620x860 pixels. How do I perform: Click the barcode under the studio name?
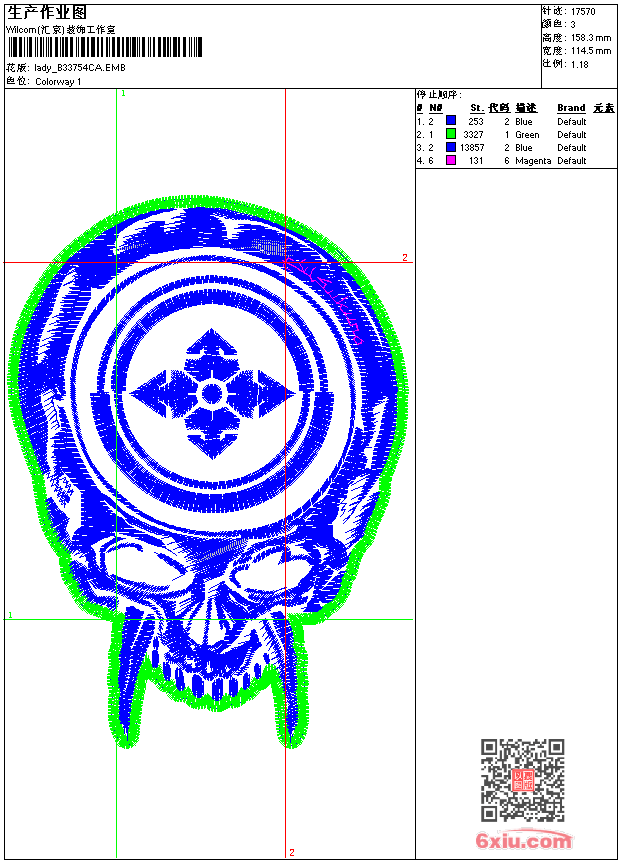104,47
